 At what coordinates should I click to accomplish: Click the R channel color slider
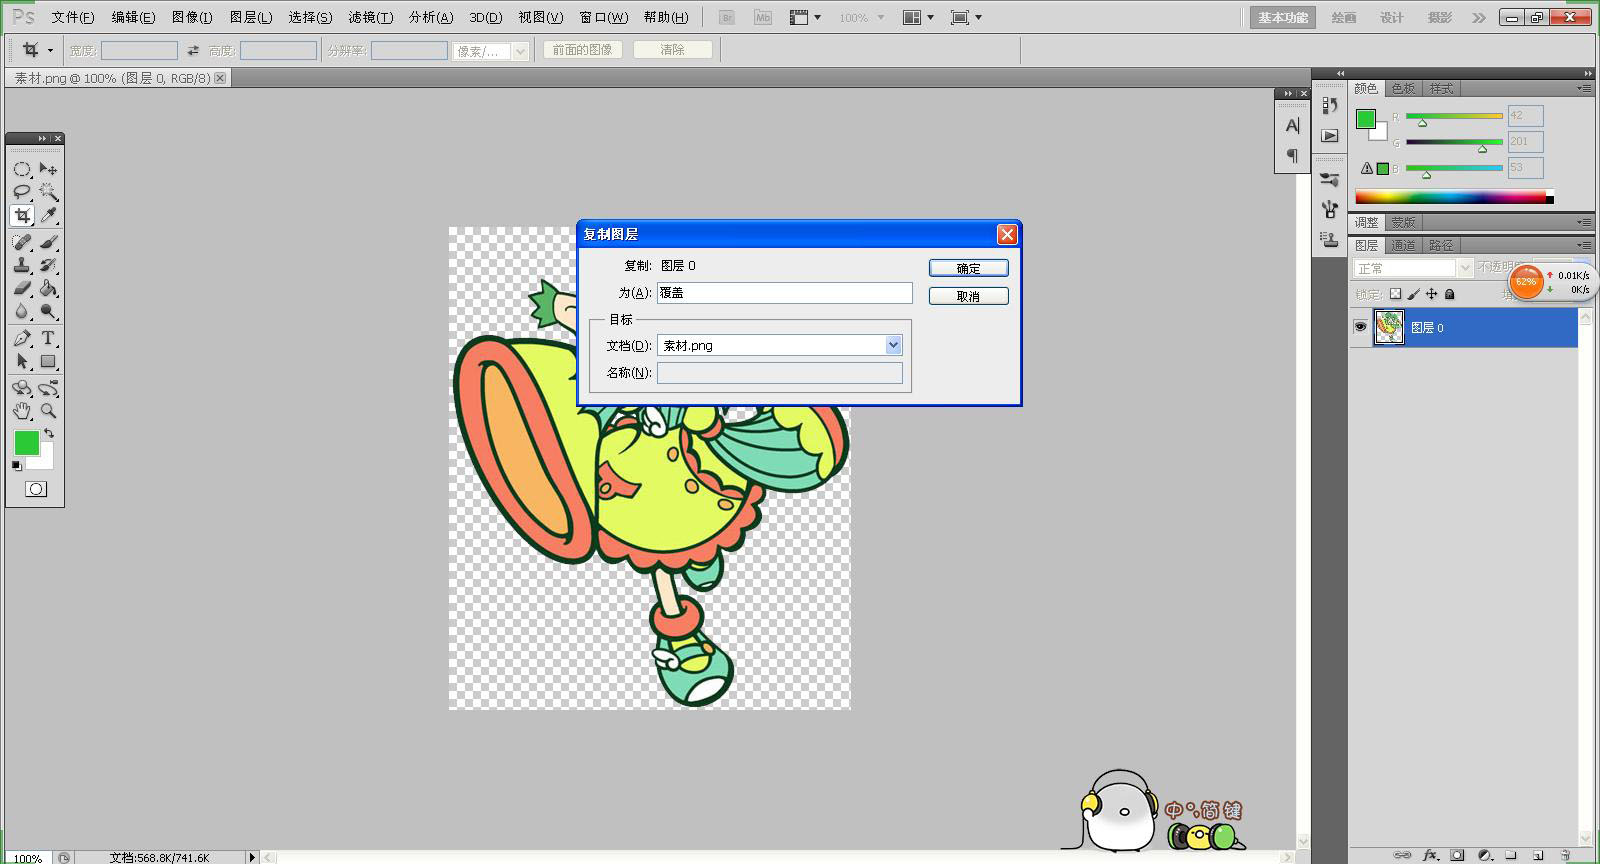tap(1454, 116)
